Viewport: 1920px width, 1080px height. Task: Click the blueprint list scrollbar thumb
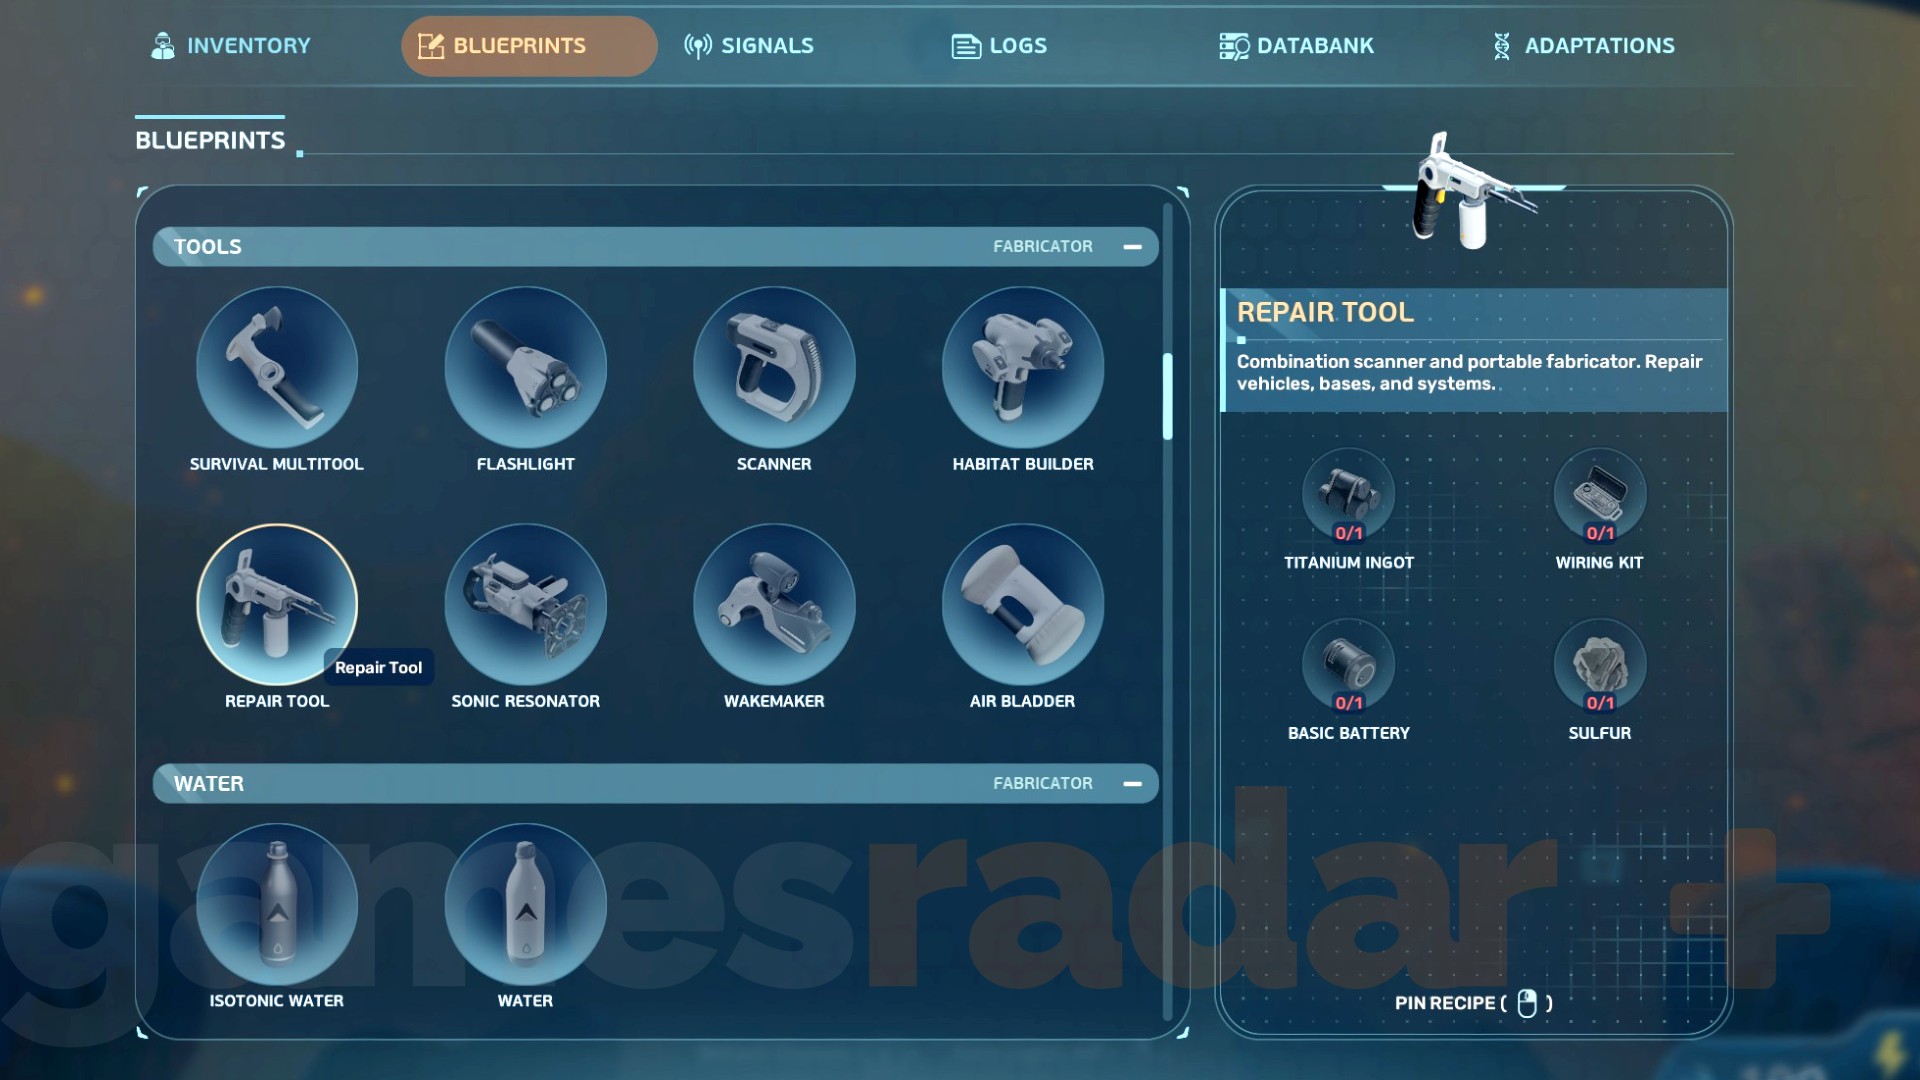1167,396
